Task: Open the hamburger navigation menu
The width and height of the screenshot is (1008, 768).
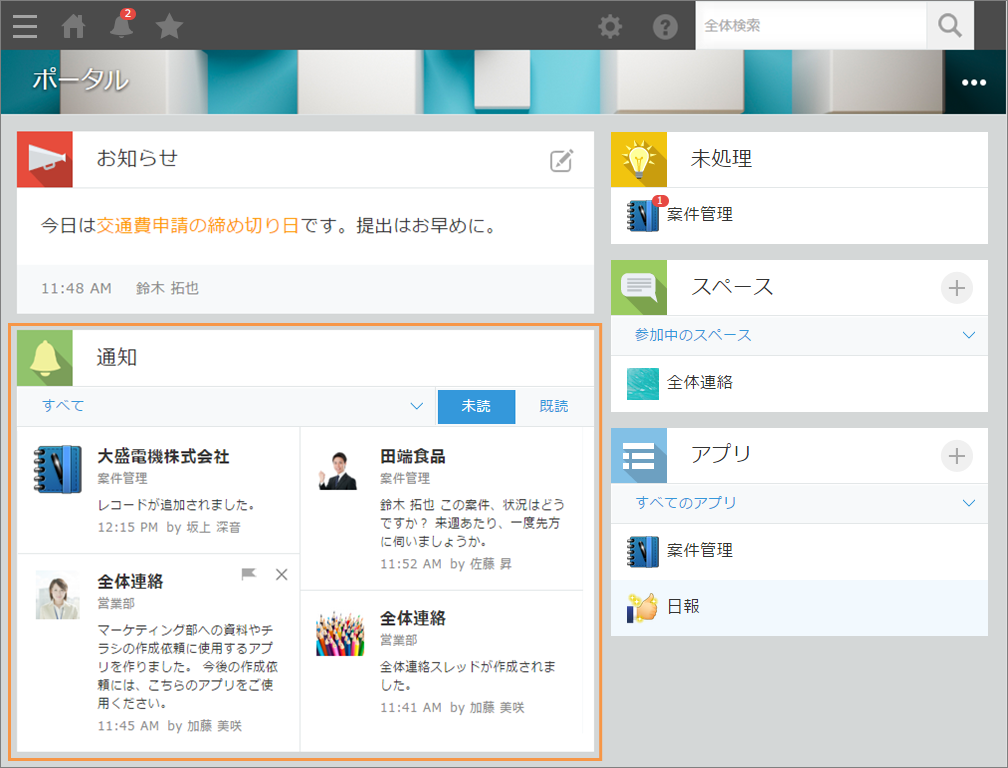Action: click(24, 26)
